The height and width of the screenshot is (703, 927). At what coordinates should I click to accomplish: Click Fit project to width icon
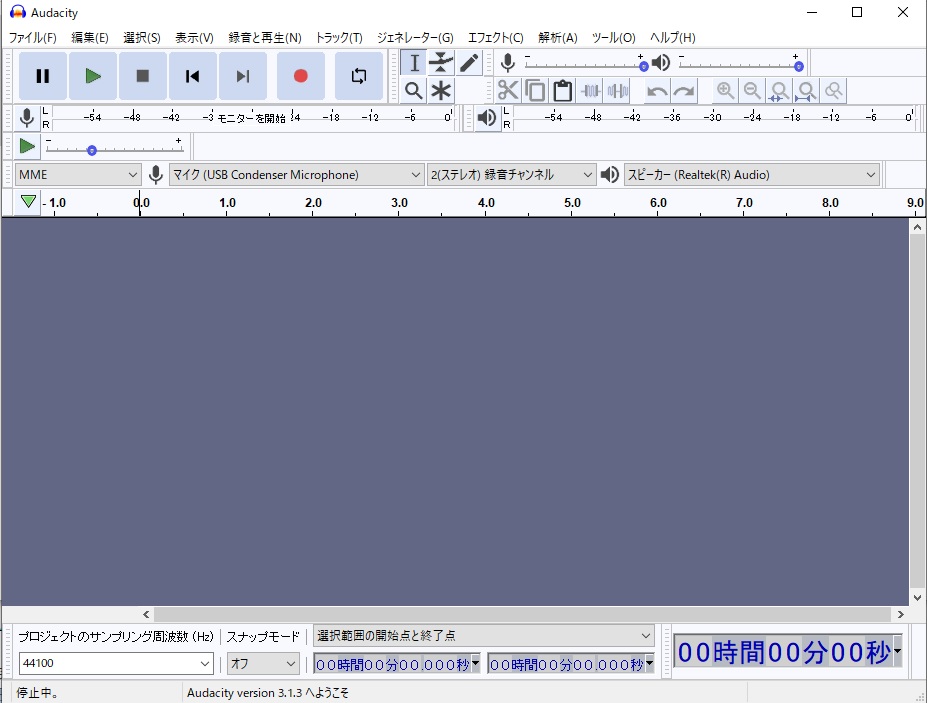point(806,91)
